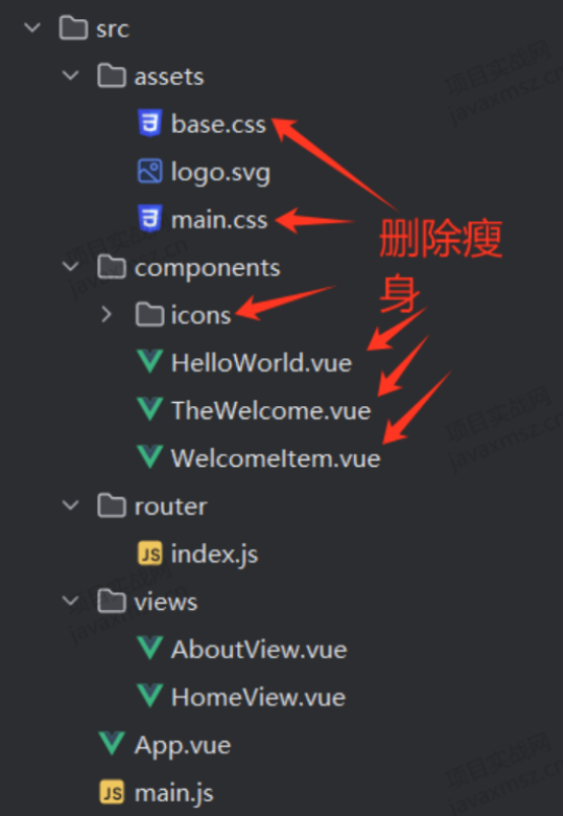The width and height of the screenshot is (563, 816).
Task: Expand the icons folder arrow
Action: pos(107,314)
